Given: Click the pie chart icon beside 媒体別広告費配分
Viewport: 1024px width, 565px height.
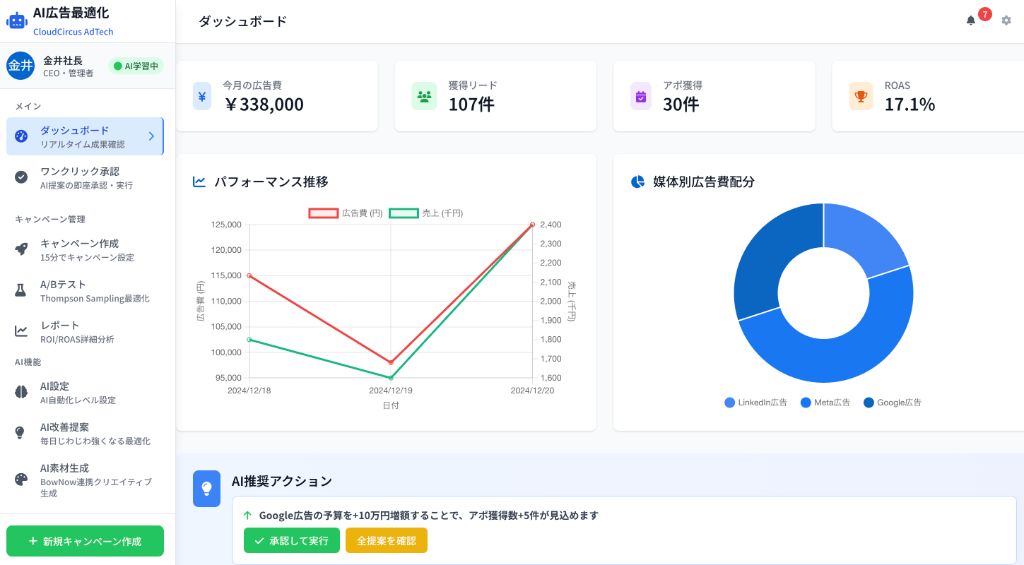Looking at the screenshot, I should click(637, 182).
